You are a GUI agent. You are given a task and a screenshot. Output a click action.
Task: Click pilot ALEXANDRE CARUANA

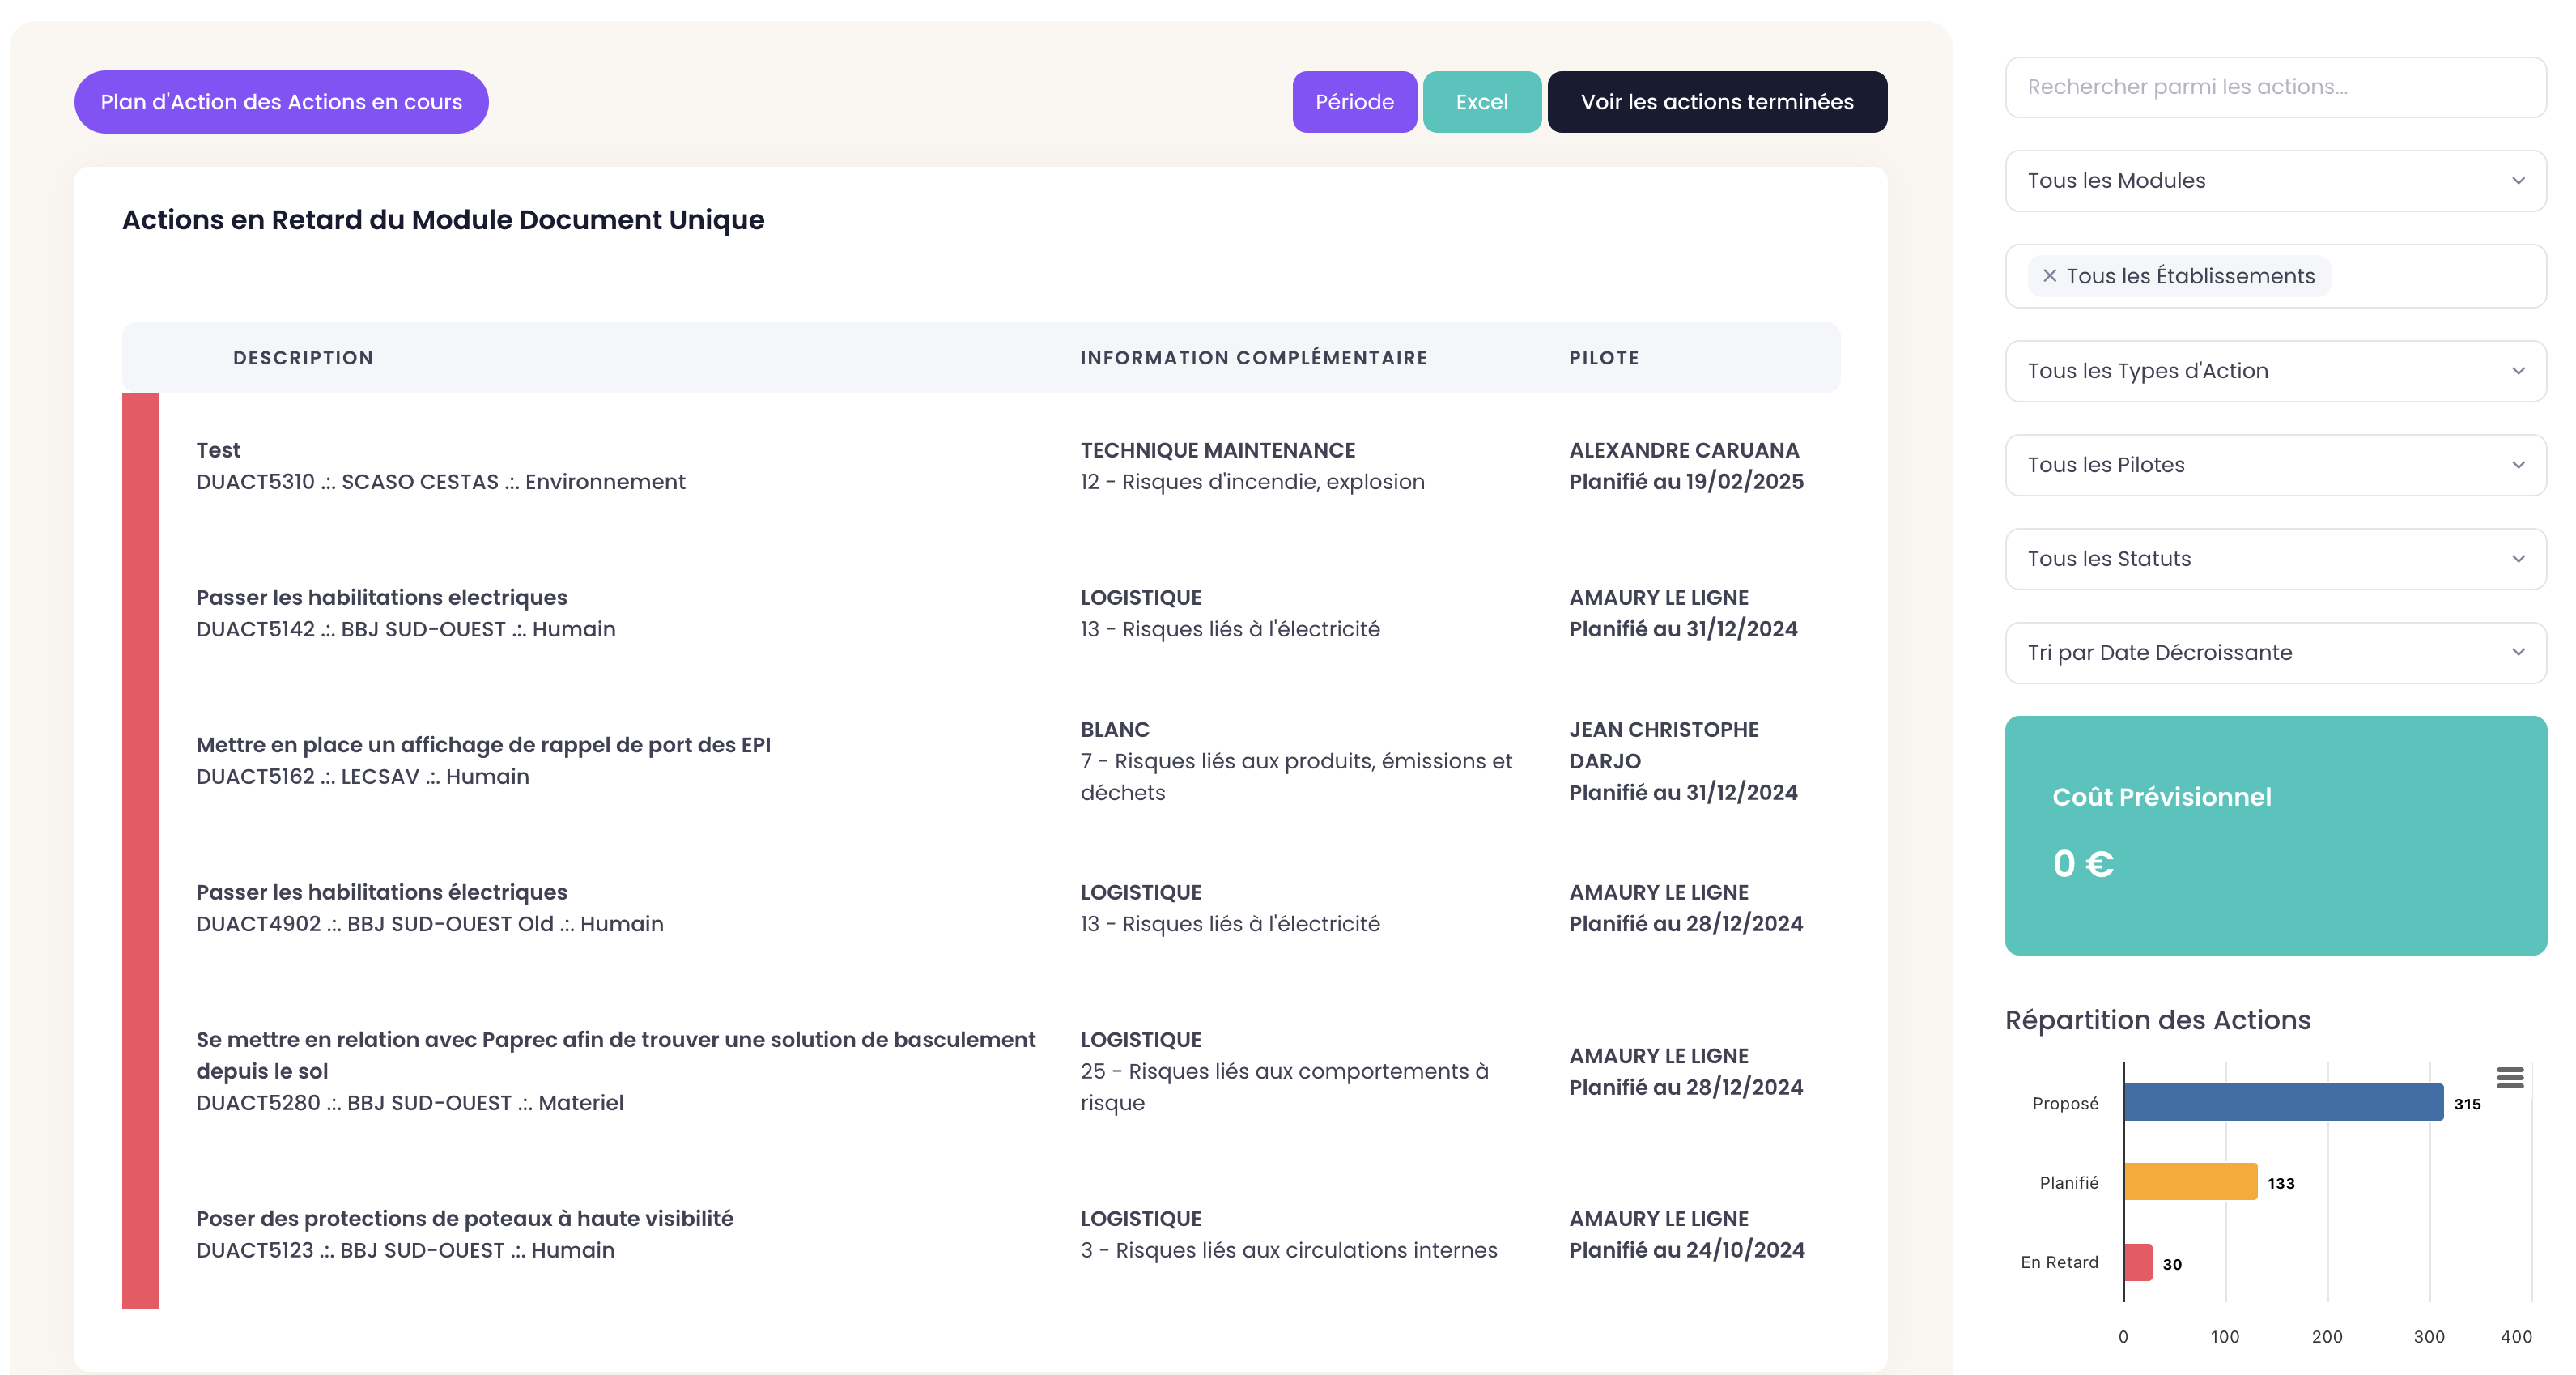tap(1684, 450)
